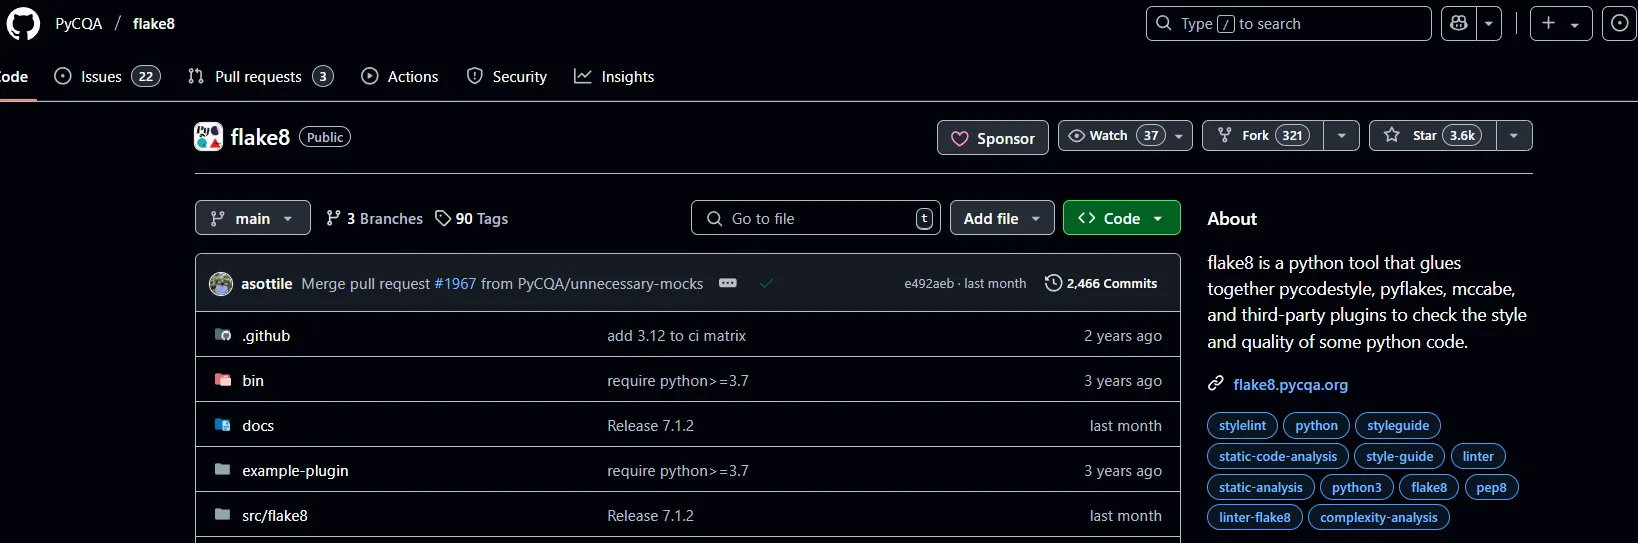1638x543 pixels.
Task: Open the asottile author link
Action: coord(267,284)
